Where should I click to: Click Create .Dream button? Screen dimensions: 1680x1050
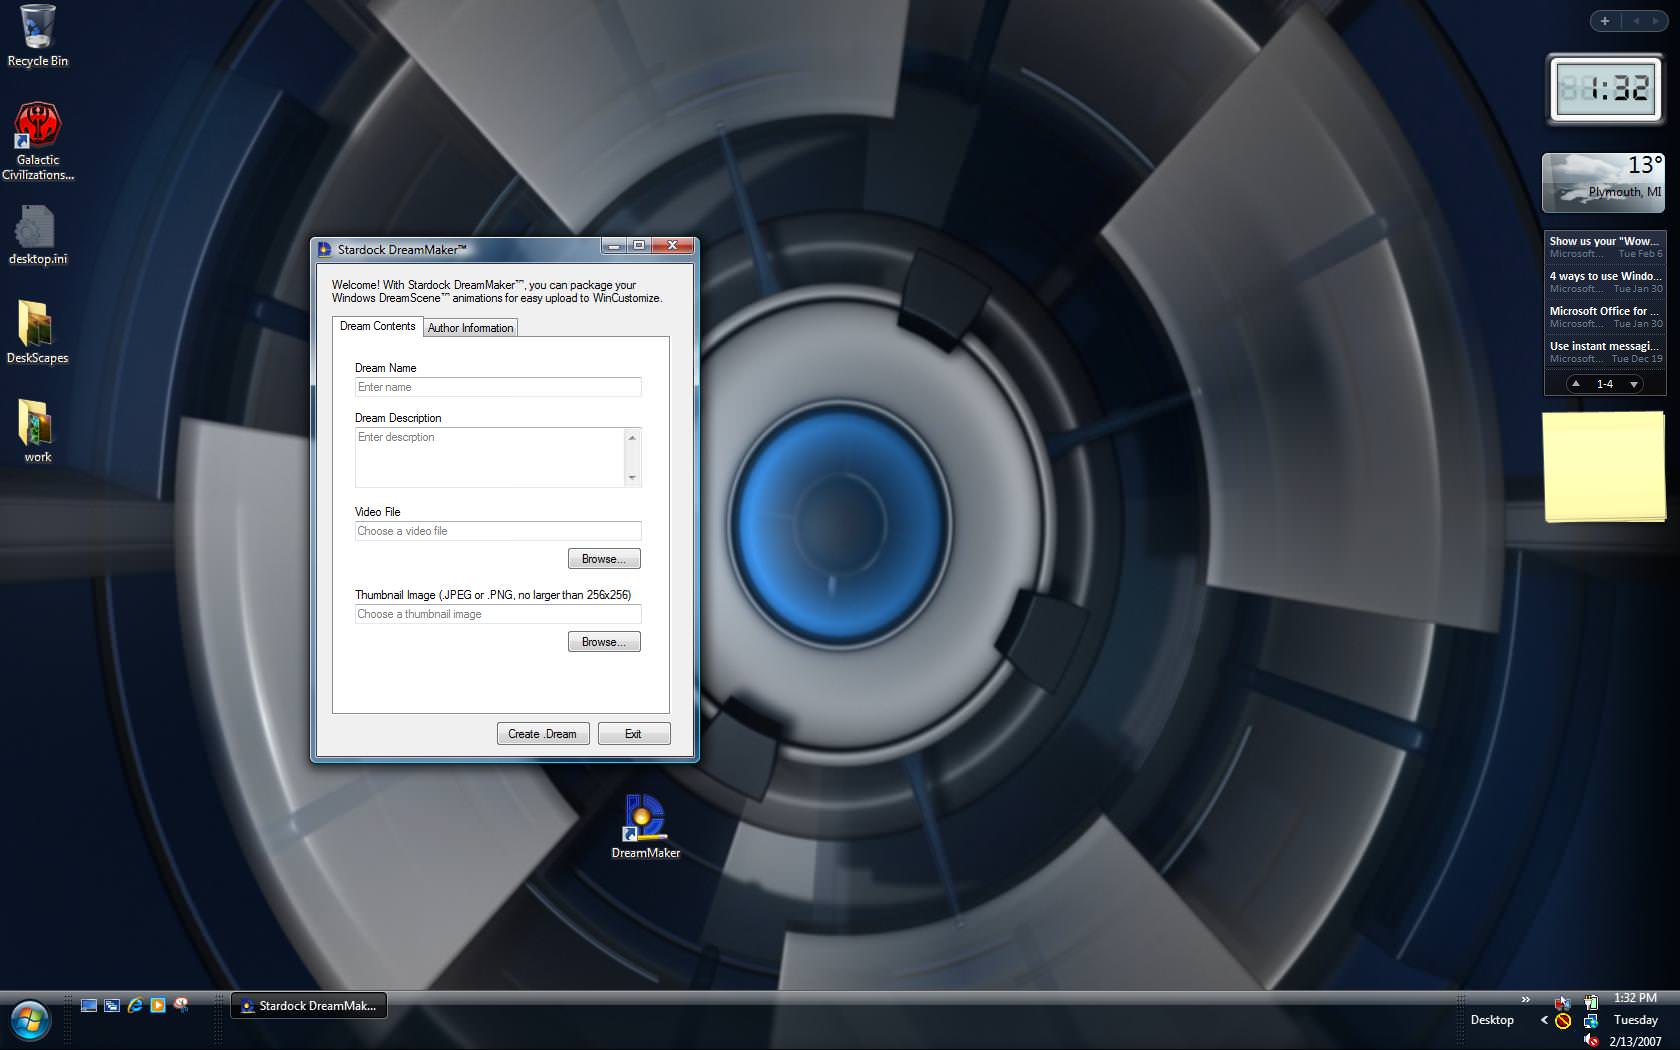[543, 734]
